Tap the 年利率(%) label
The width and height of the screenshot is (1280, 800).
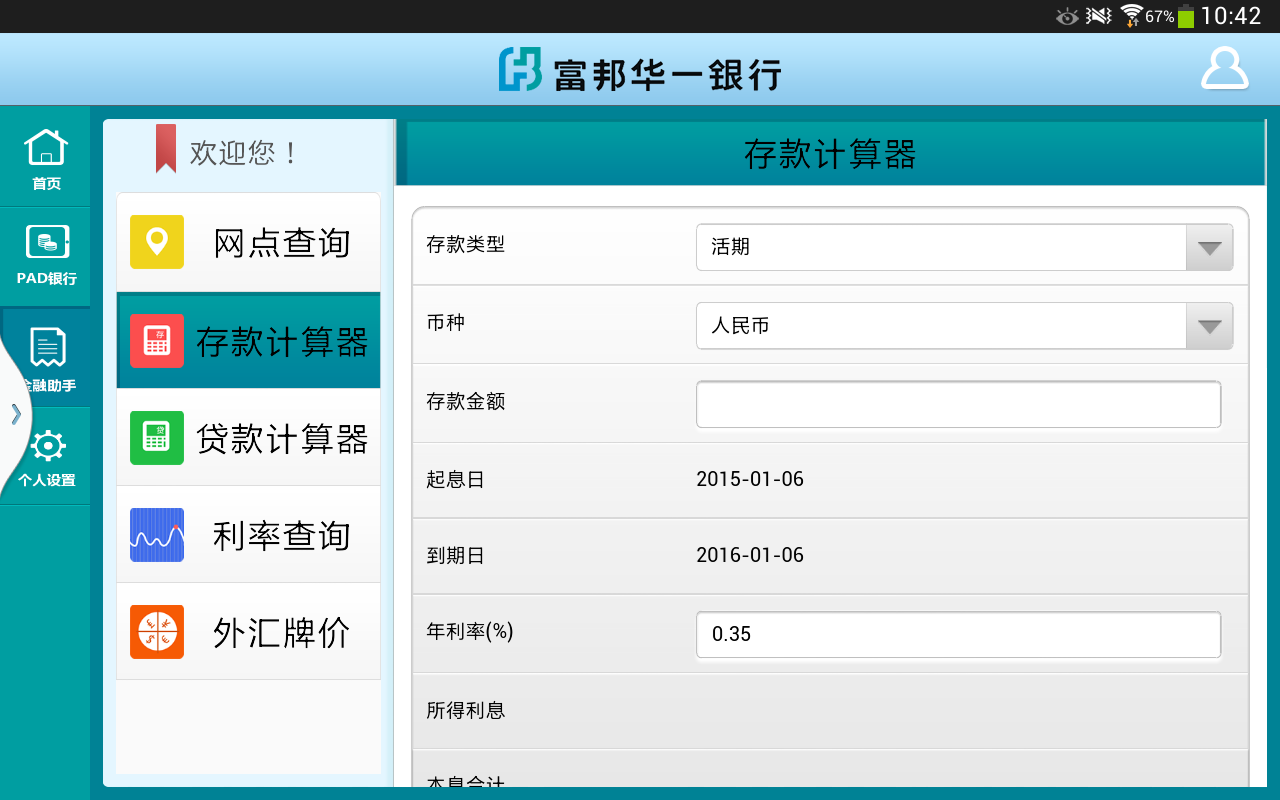(470, 631)
